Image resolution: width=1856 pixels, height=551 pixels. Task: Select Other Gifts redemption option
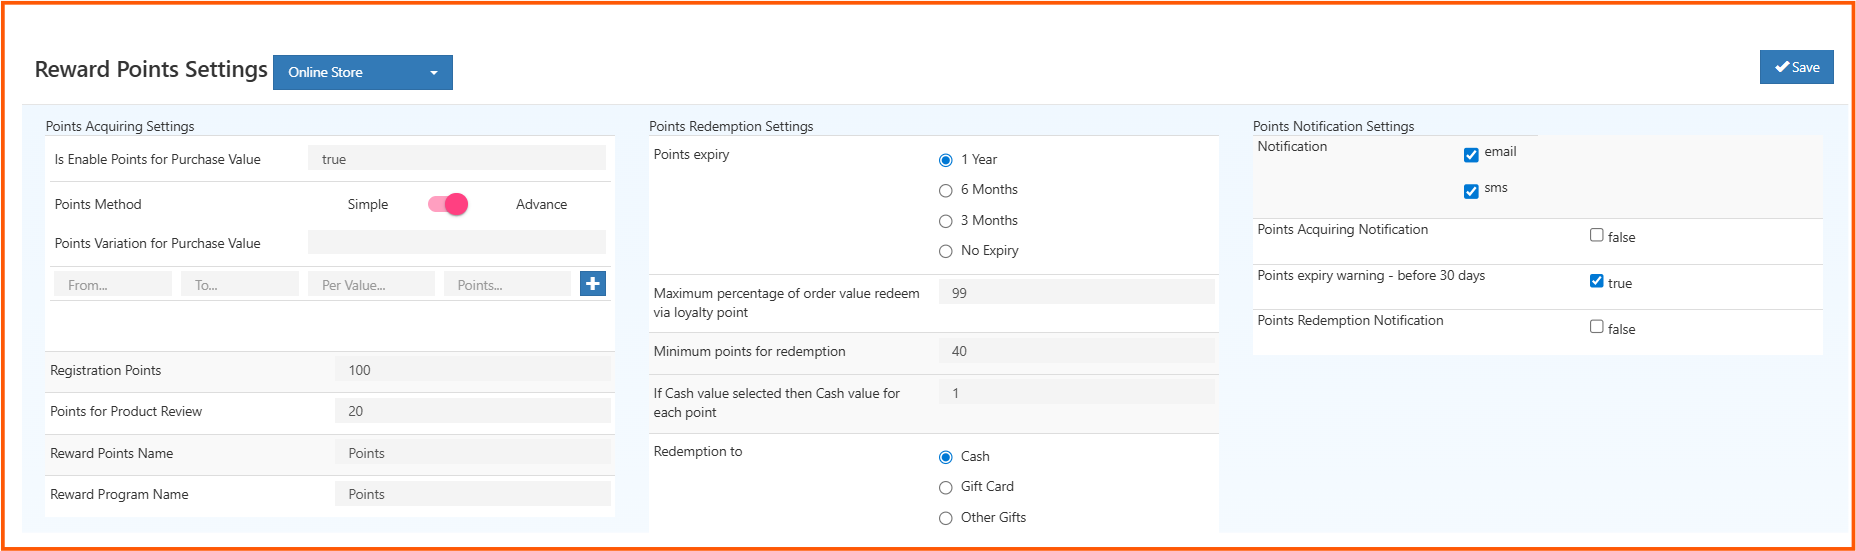(x=946, y=518)
